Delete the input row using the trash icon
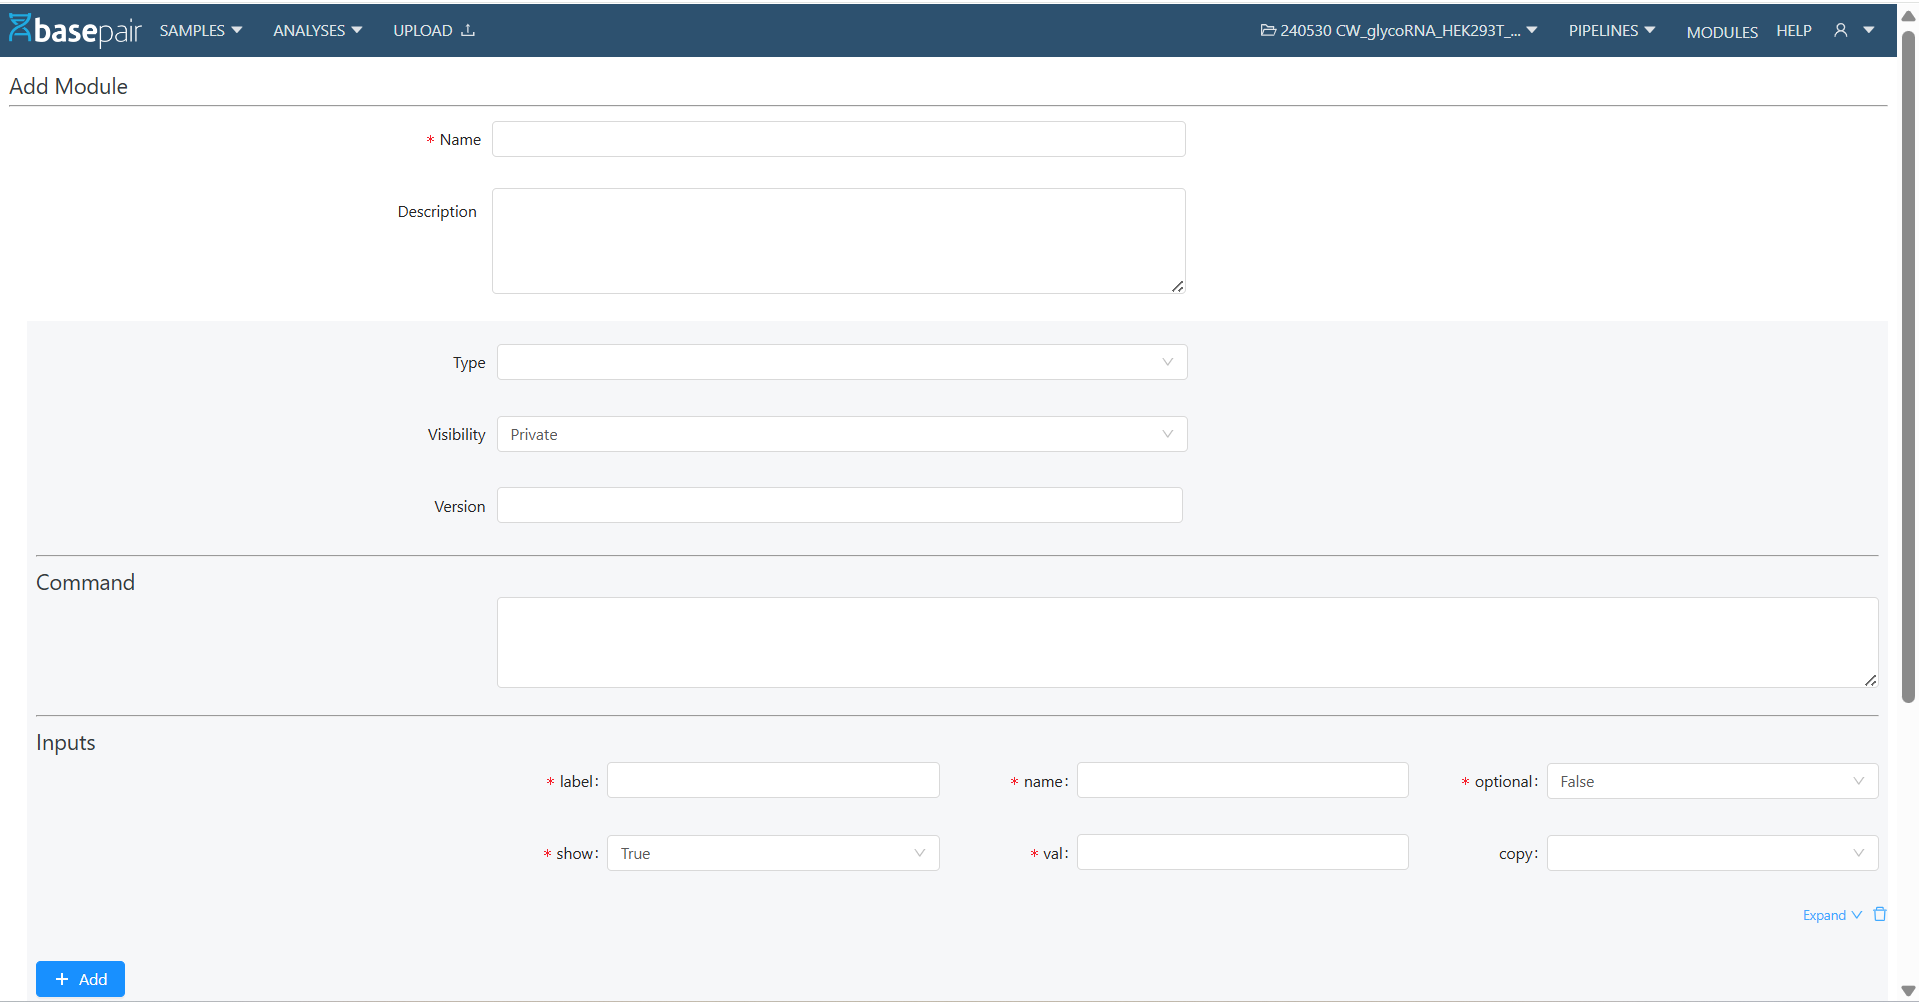The image size is (1919, 1002). (1880, 913)
